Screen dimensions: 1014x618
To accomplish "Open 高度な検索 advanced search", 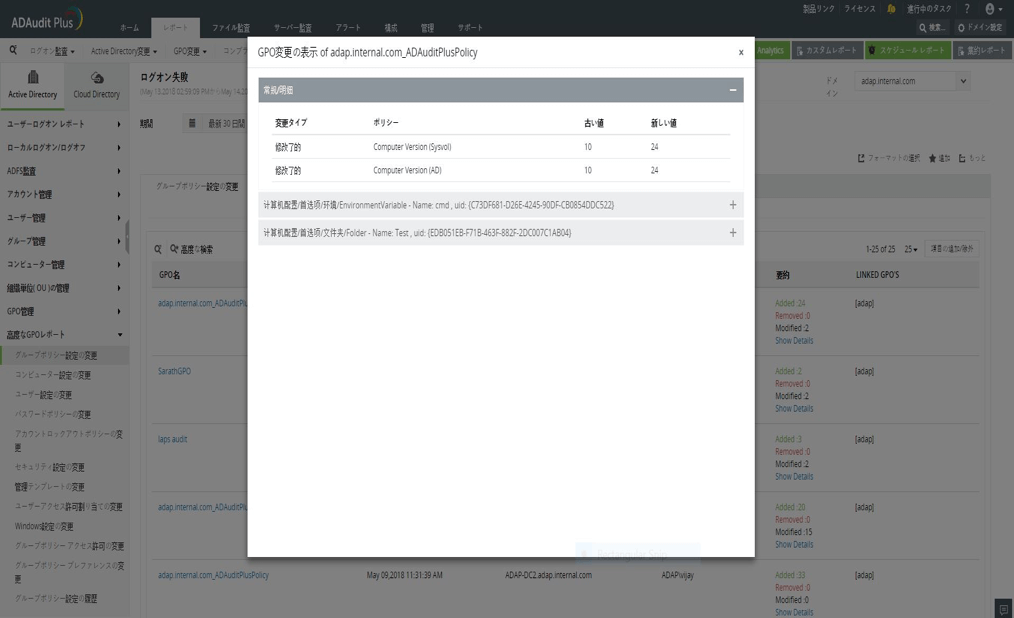I will point(191,249).
